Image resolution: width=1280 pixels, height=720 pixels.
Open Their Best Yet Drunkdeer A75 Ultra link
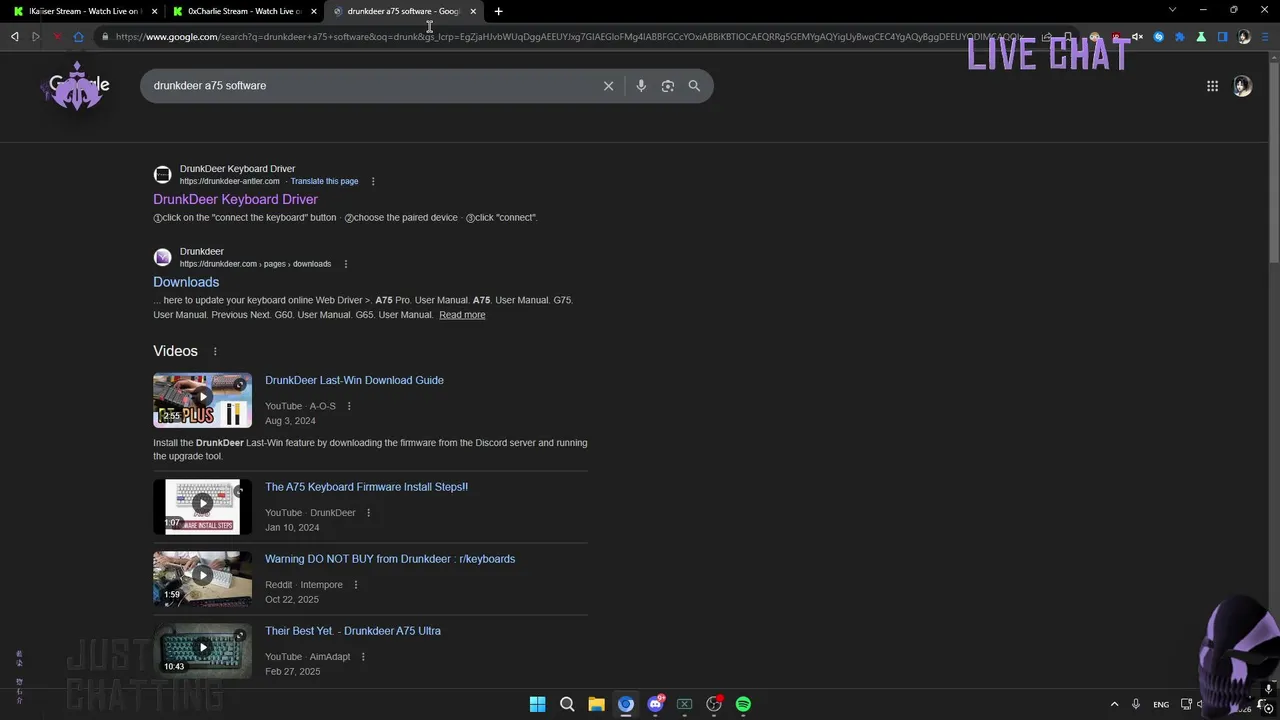pos(353,631)
